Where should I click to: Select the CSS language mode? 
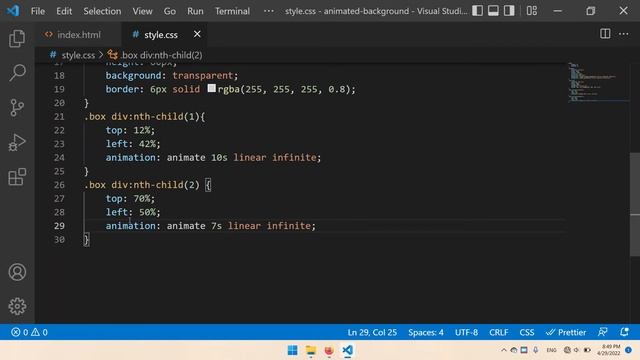click(527, 332)
